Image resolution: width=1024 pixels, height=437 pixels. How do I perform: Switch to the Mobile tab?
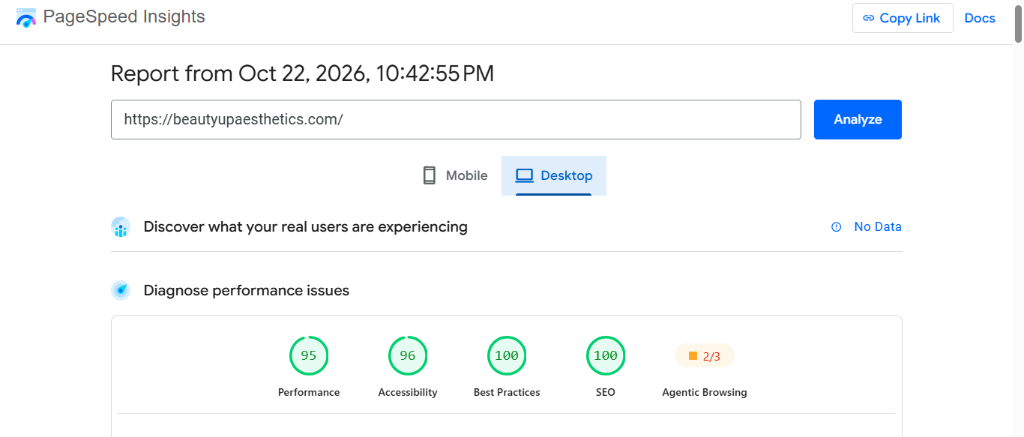[455, 176]
